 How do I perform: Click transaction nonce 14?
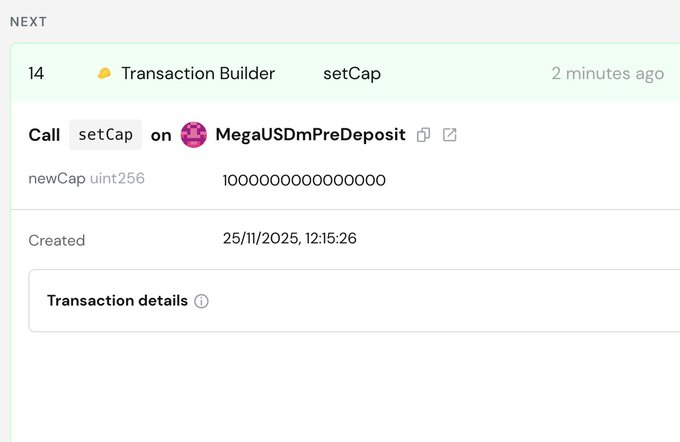pyautogui.click(x=36, y=73)
